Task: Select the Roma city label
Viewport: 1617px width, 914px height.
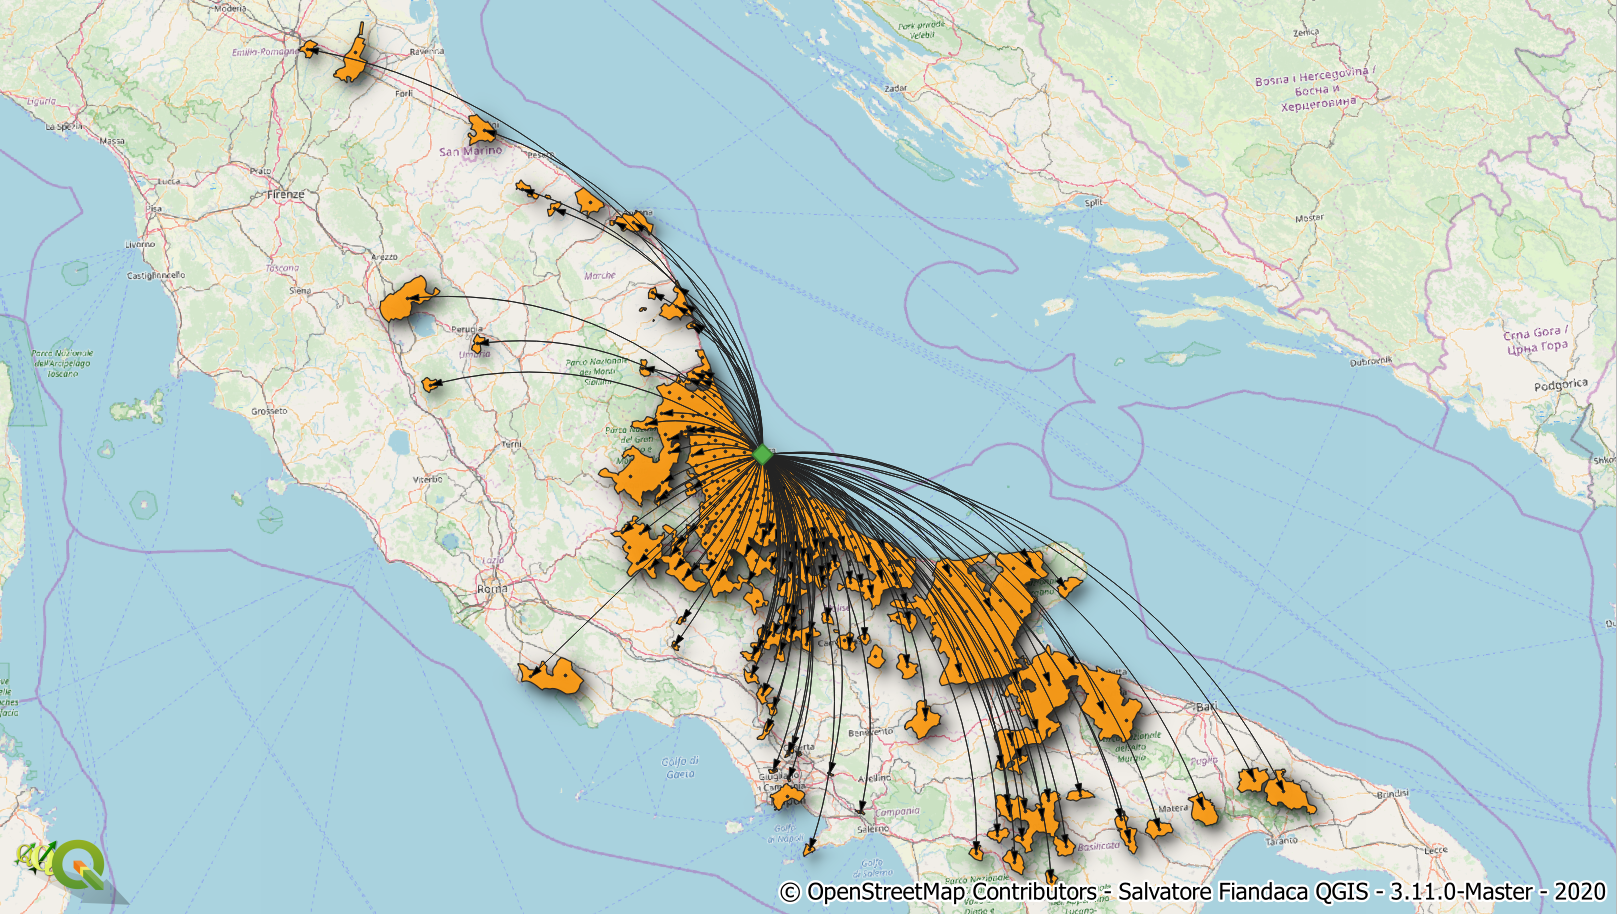Action: [x=492, y=589]
